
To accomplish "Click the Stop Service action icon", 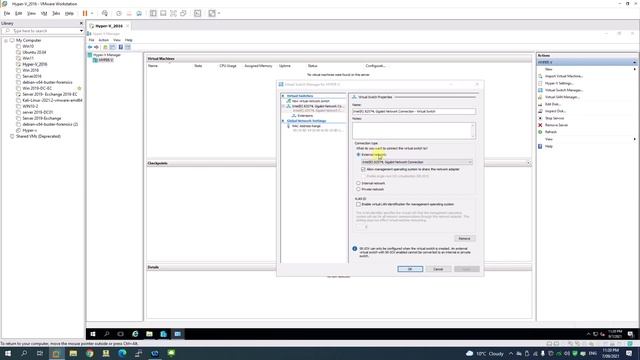I will tap(540, 118).
